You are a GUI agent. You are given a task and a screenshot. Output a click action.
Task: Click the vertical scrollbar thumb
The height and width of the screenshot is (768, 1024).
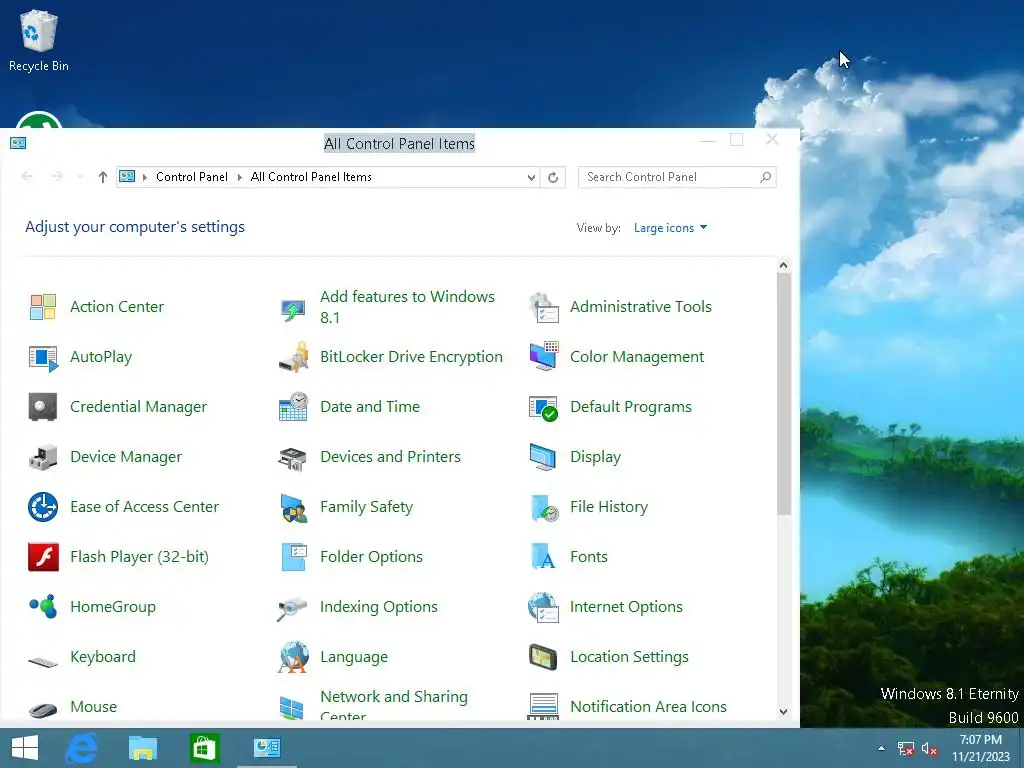[x=784, y=394]
